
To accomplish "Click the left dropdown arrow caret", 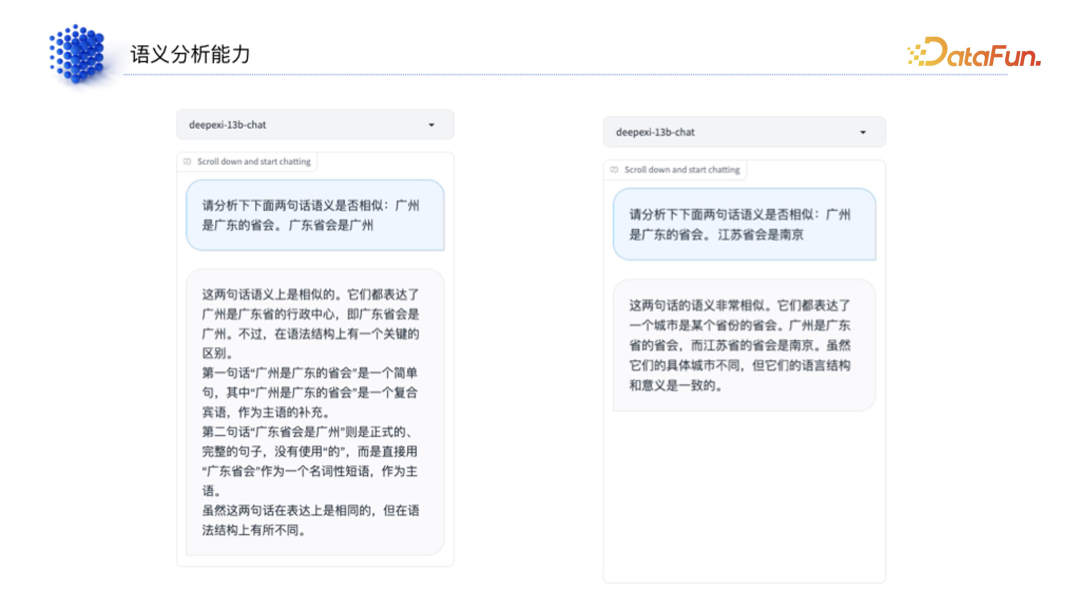I will pos(432,125).
